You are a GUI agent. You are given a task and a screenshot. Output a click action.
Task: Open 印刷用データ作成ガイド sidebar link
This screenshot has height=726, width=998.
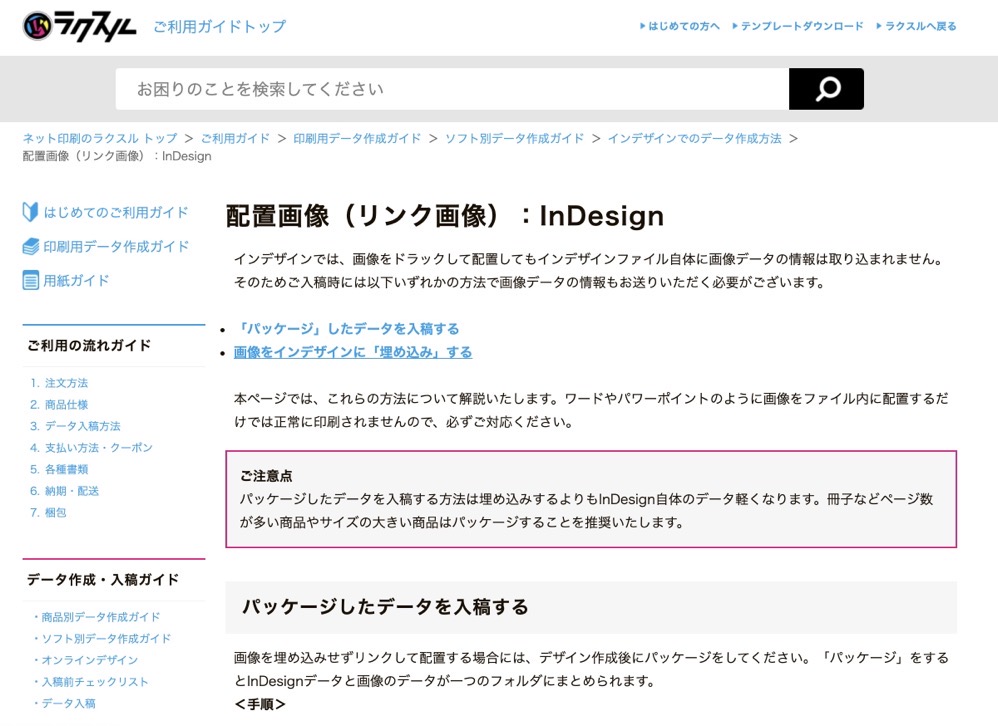(116, 246)
